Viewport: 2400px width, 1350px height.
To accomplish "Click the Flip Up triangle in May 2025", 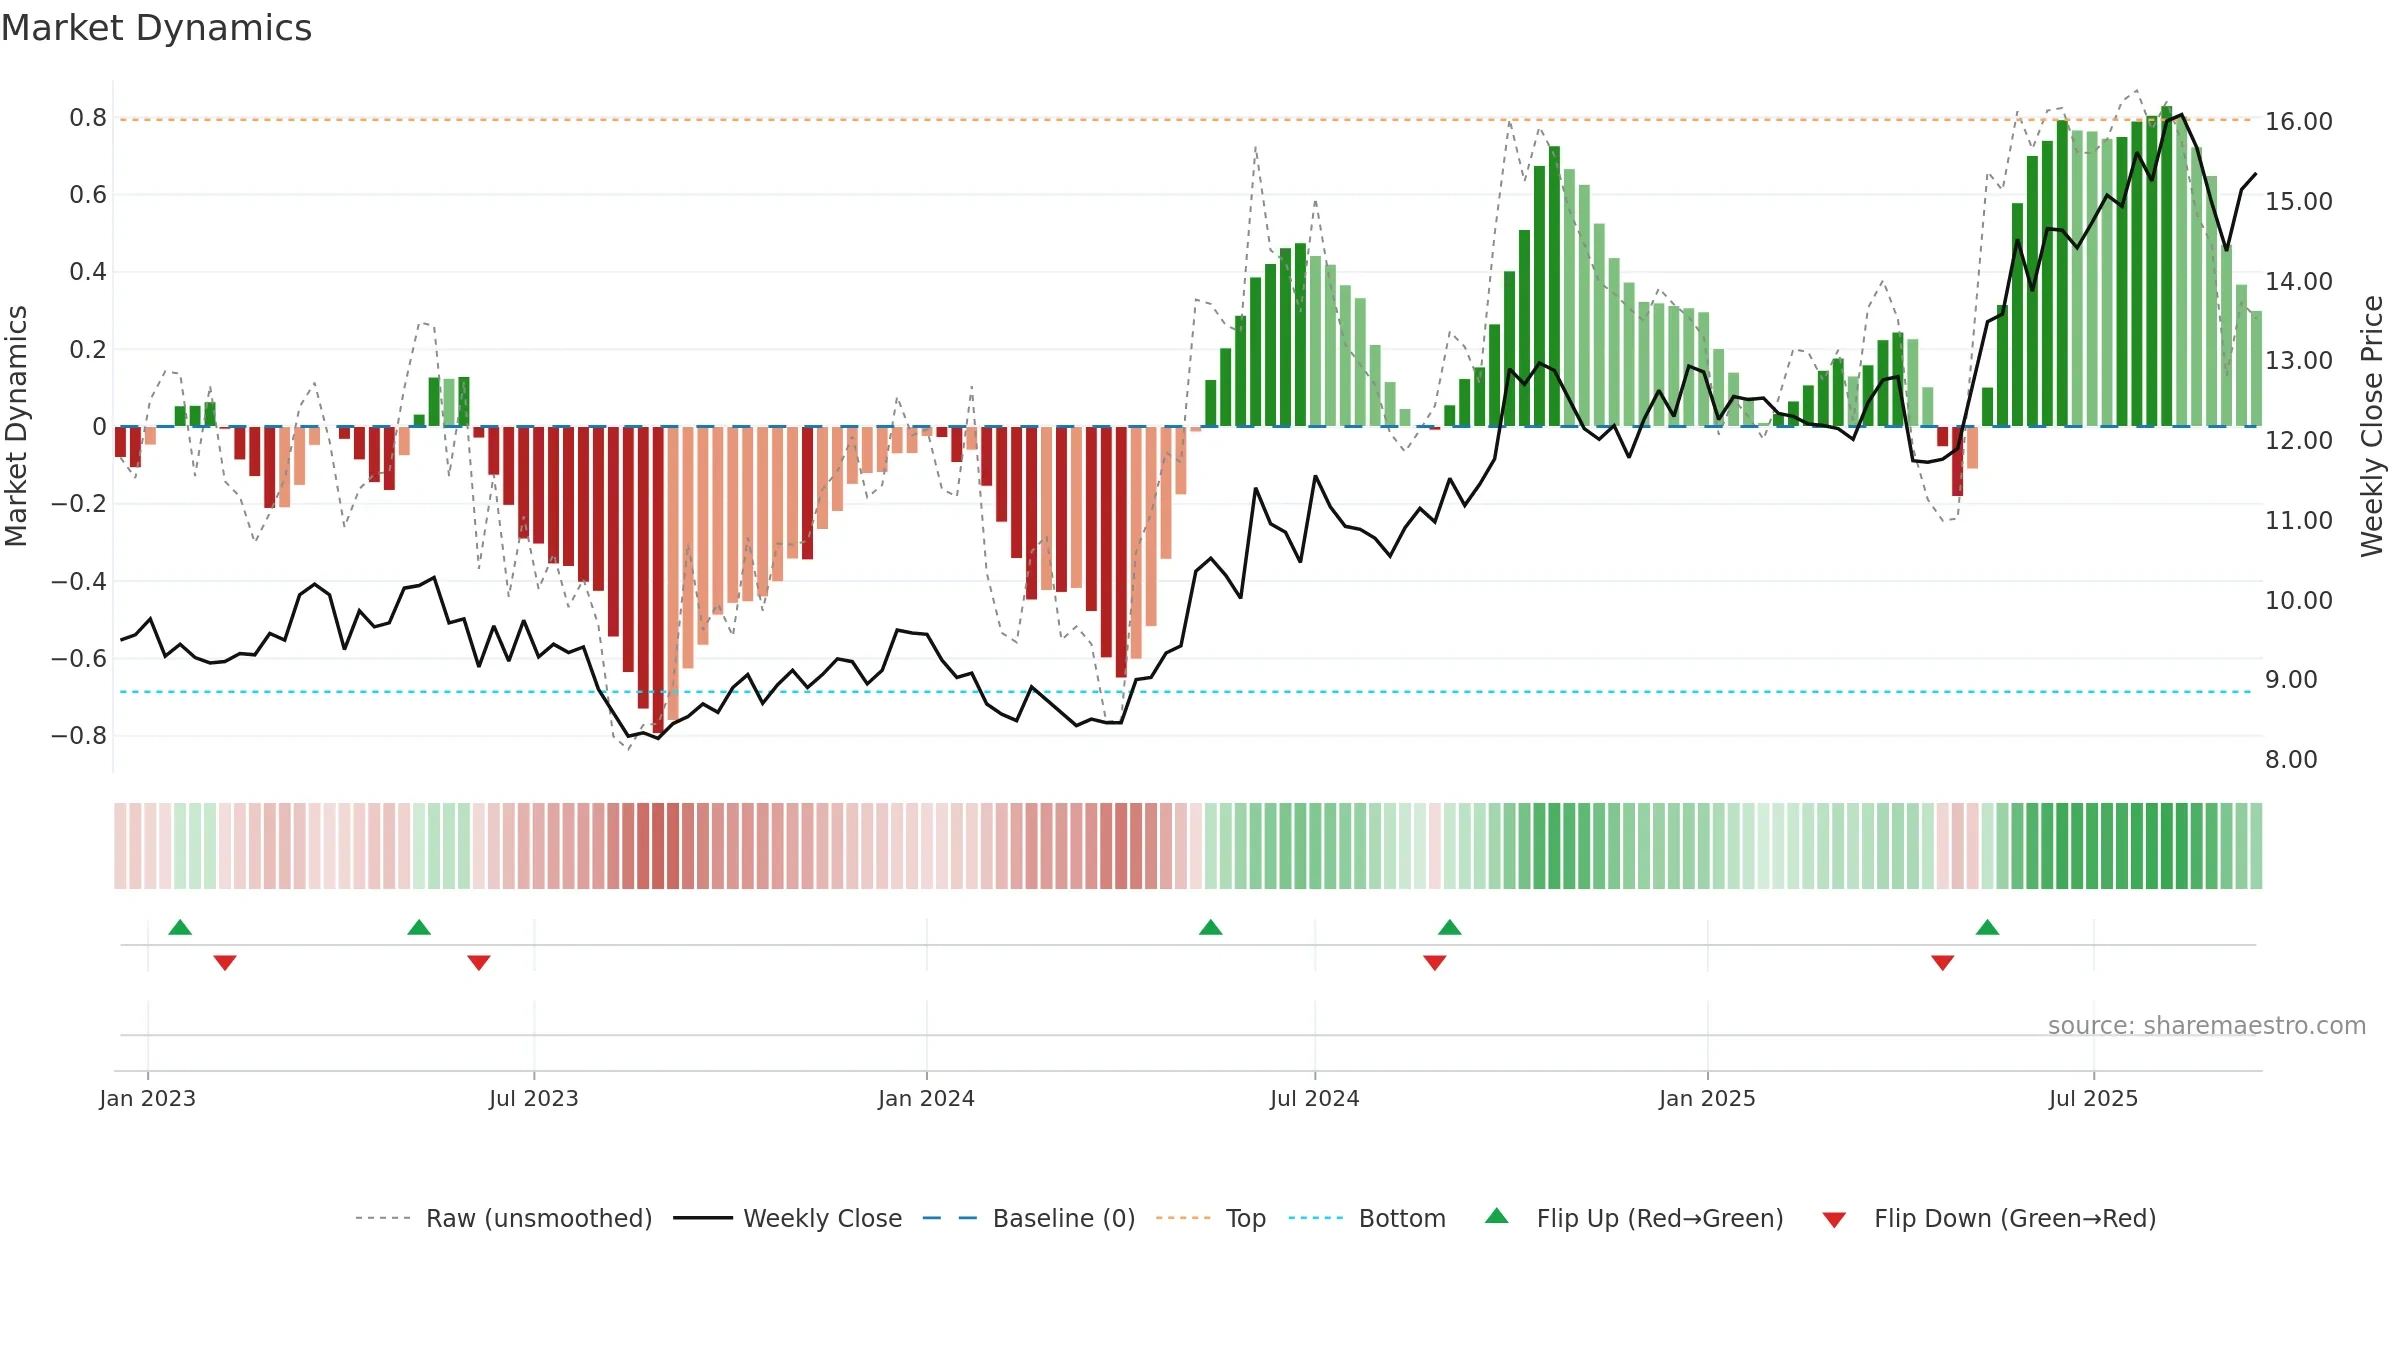I will click(x=1988, y=928).
